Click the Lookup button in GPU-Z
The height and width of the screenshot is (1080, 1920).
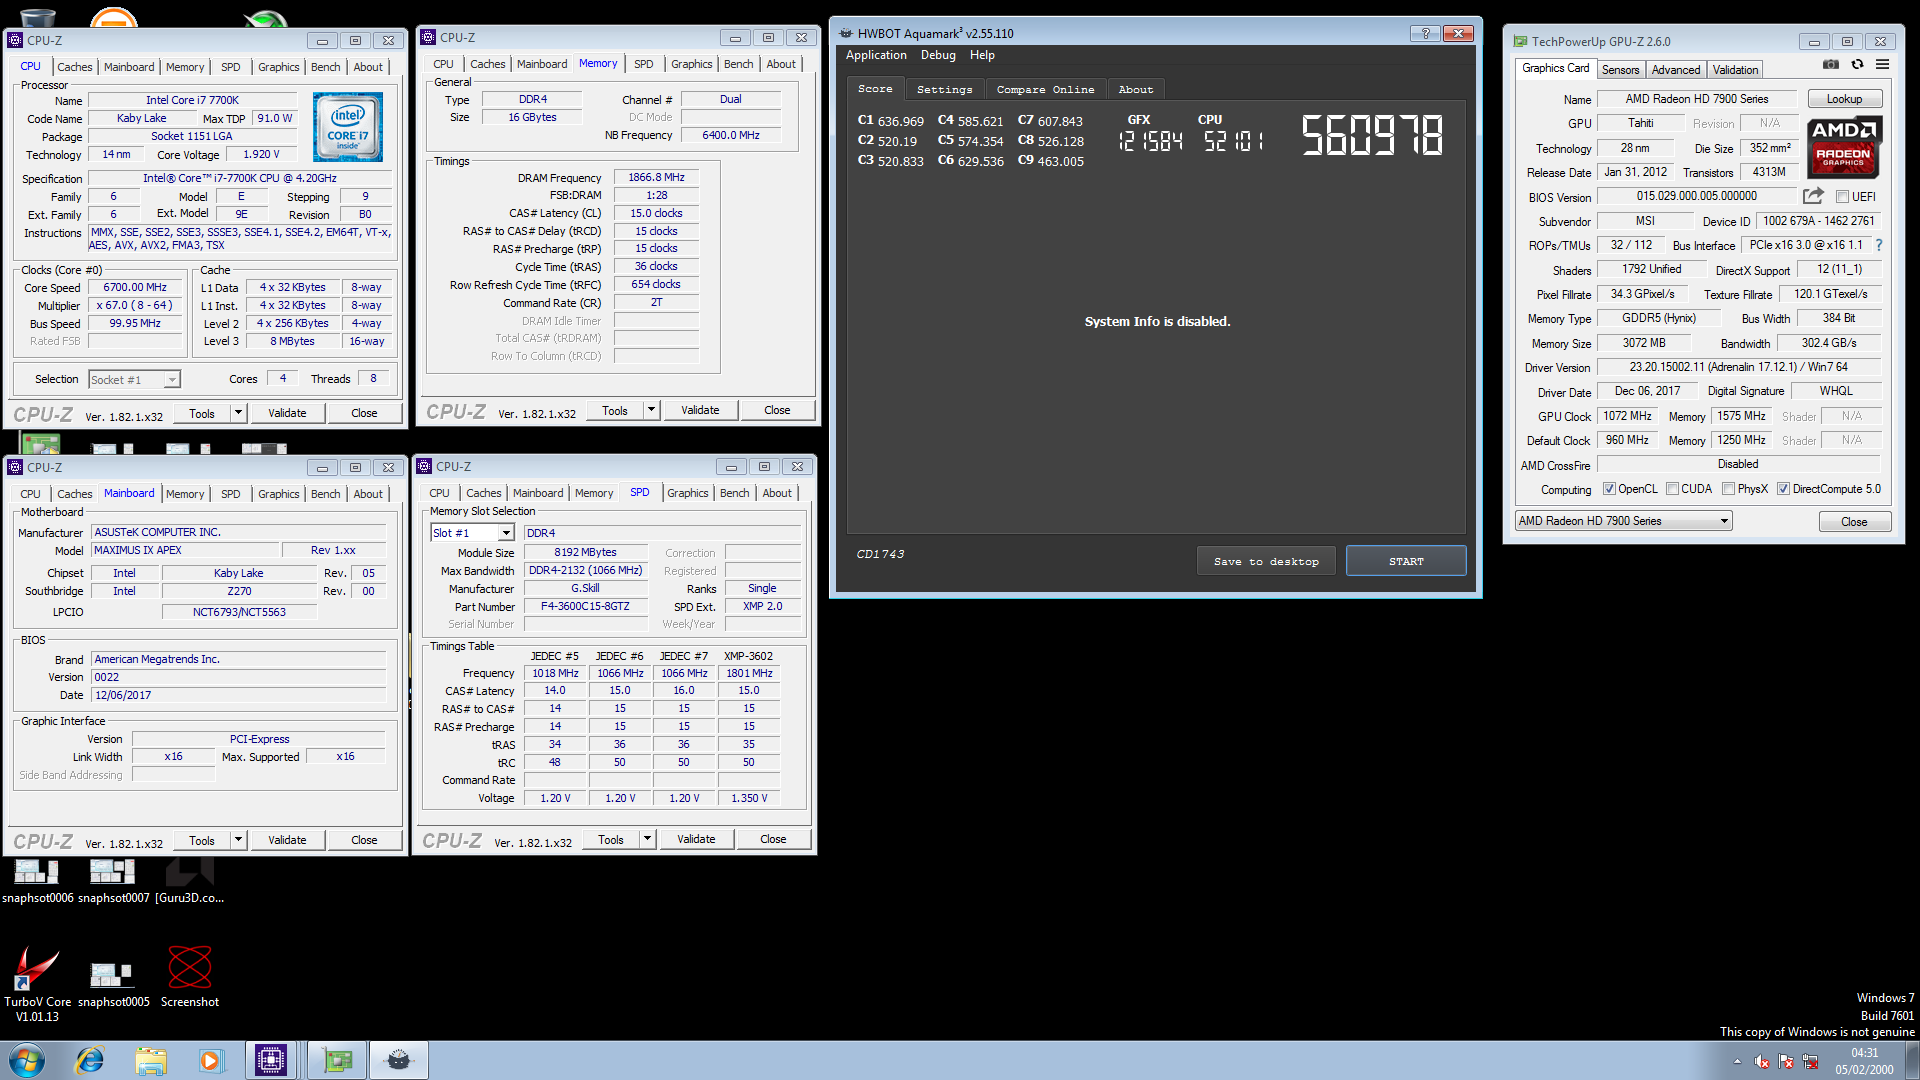pyautogui.click(x=1844, y=99)
